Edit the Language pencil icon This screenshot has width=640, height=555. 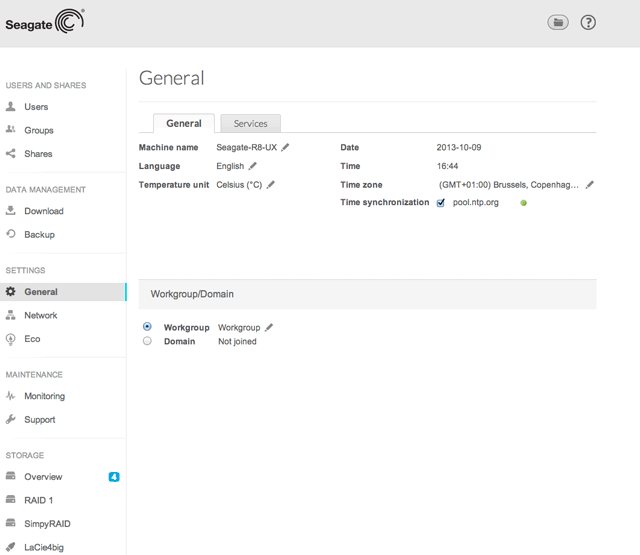(x=253, y=166)
